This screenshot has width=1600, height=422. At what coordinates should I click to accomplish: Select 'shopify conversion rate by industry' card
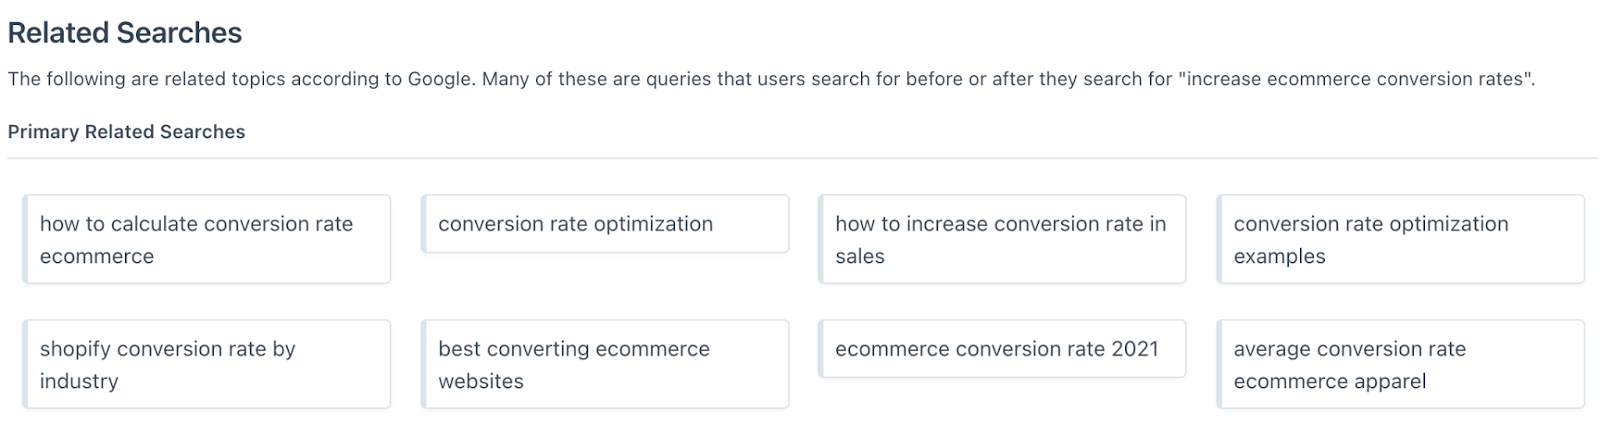pos(206,364)
